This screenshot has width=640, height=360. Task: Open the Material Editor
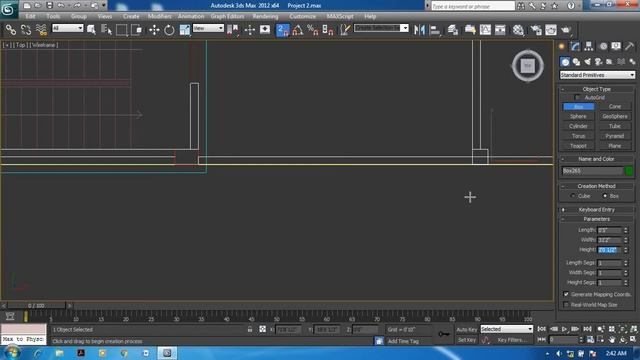click(518, 30)
